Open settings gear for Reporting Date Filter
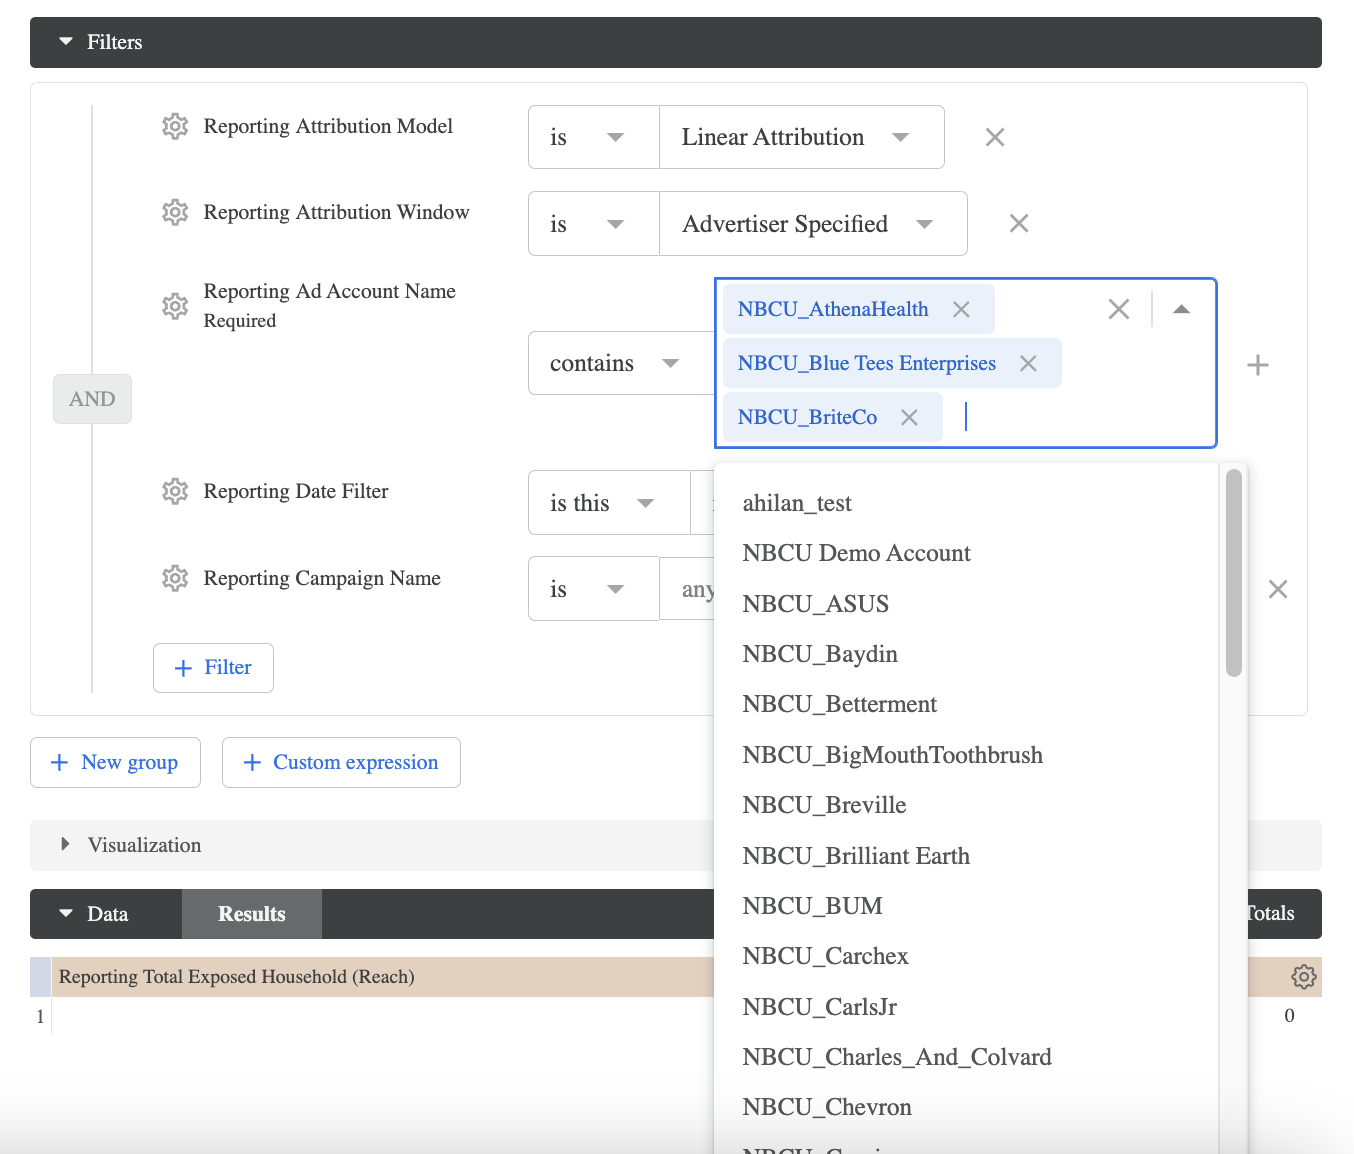This screenshot has width=1354, height=1154. 175,492
